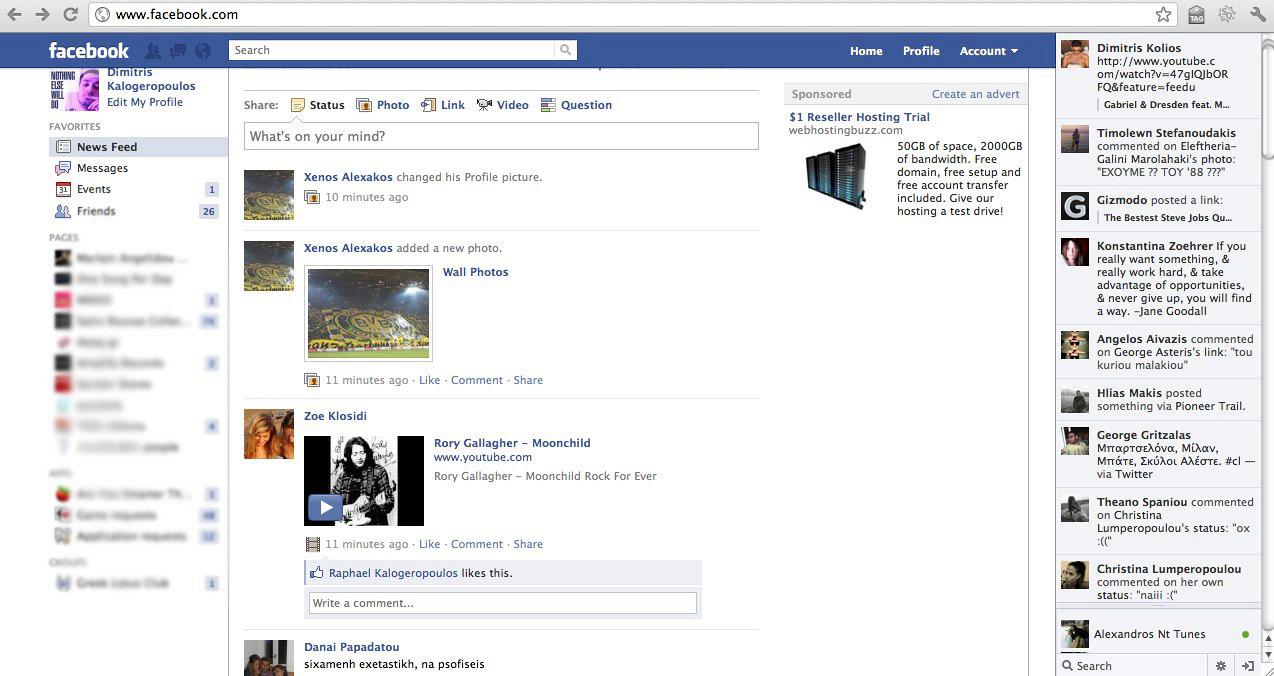
Task: Click Create an advert link
Action: (x=976, y=94)
